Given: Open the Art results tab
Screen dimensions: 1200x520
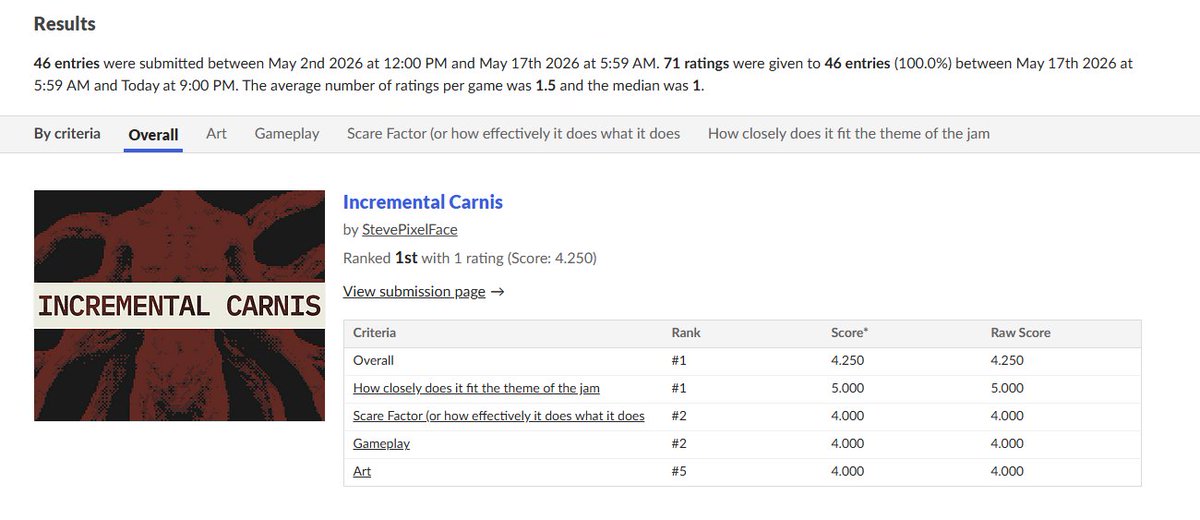Looking at the screenshot, I should tap(216, 133).
